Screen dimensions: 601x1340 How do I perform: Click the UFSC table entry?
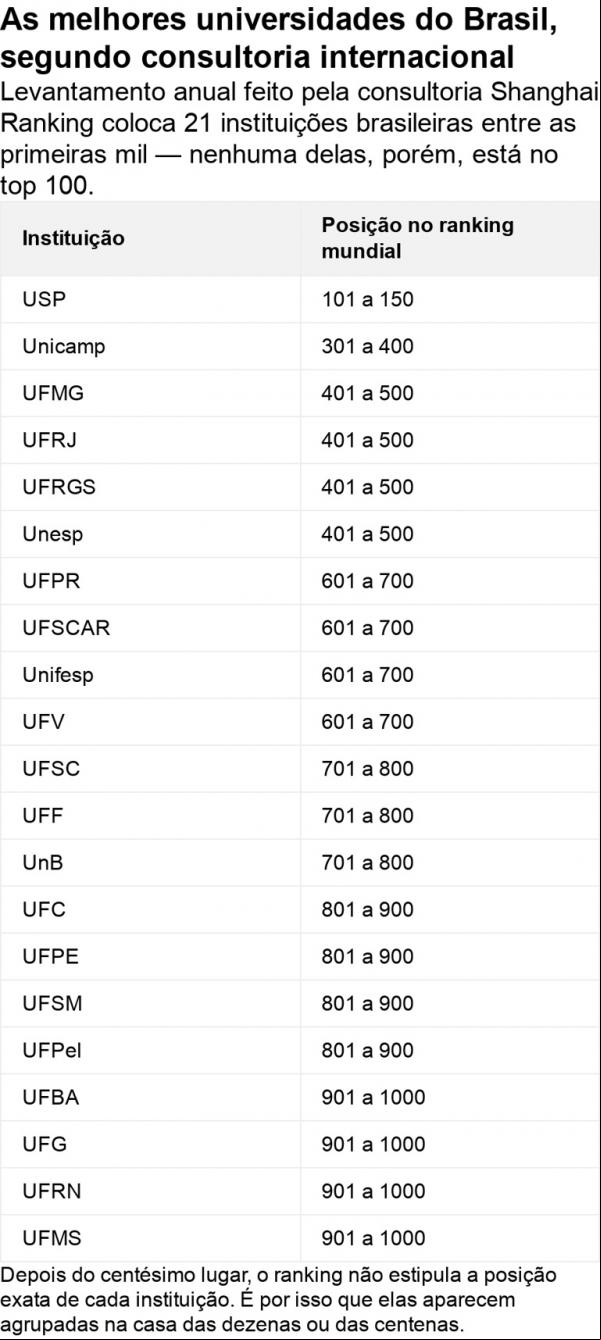pyautogui.click(x=300, y=769)
